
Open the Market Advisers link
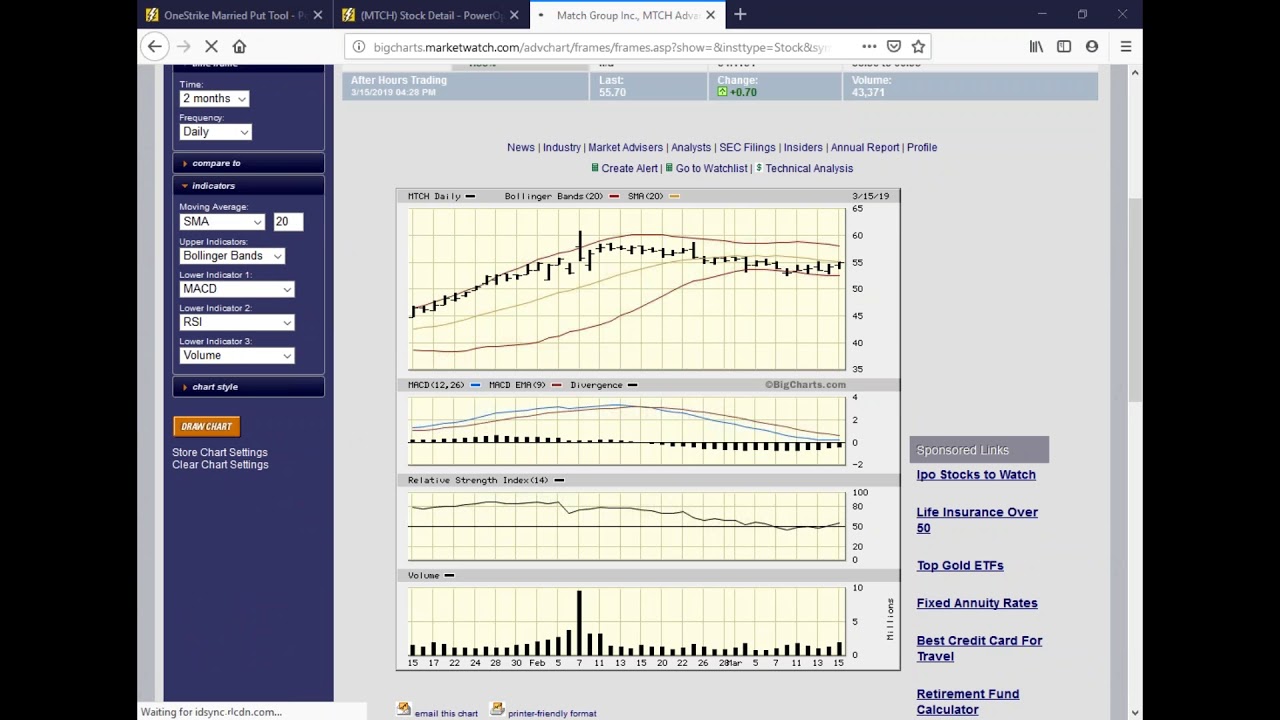pyautogui.click(x=625, y=147)
